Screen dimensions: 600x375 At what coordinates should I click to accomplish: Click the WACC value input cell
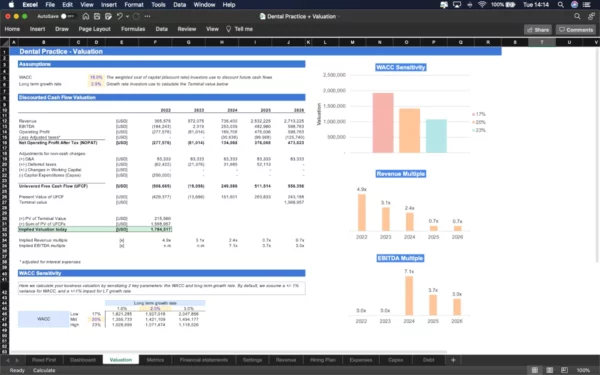[x=96, y=77]
